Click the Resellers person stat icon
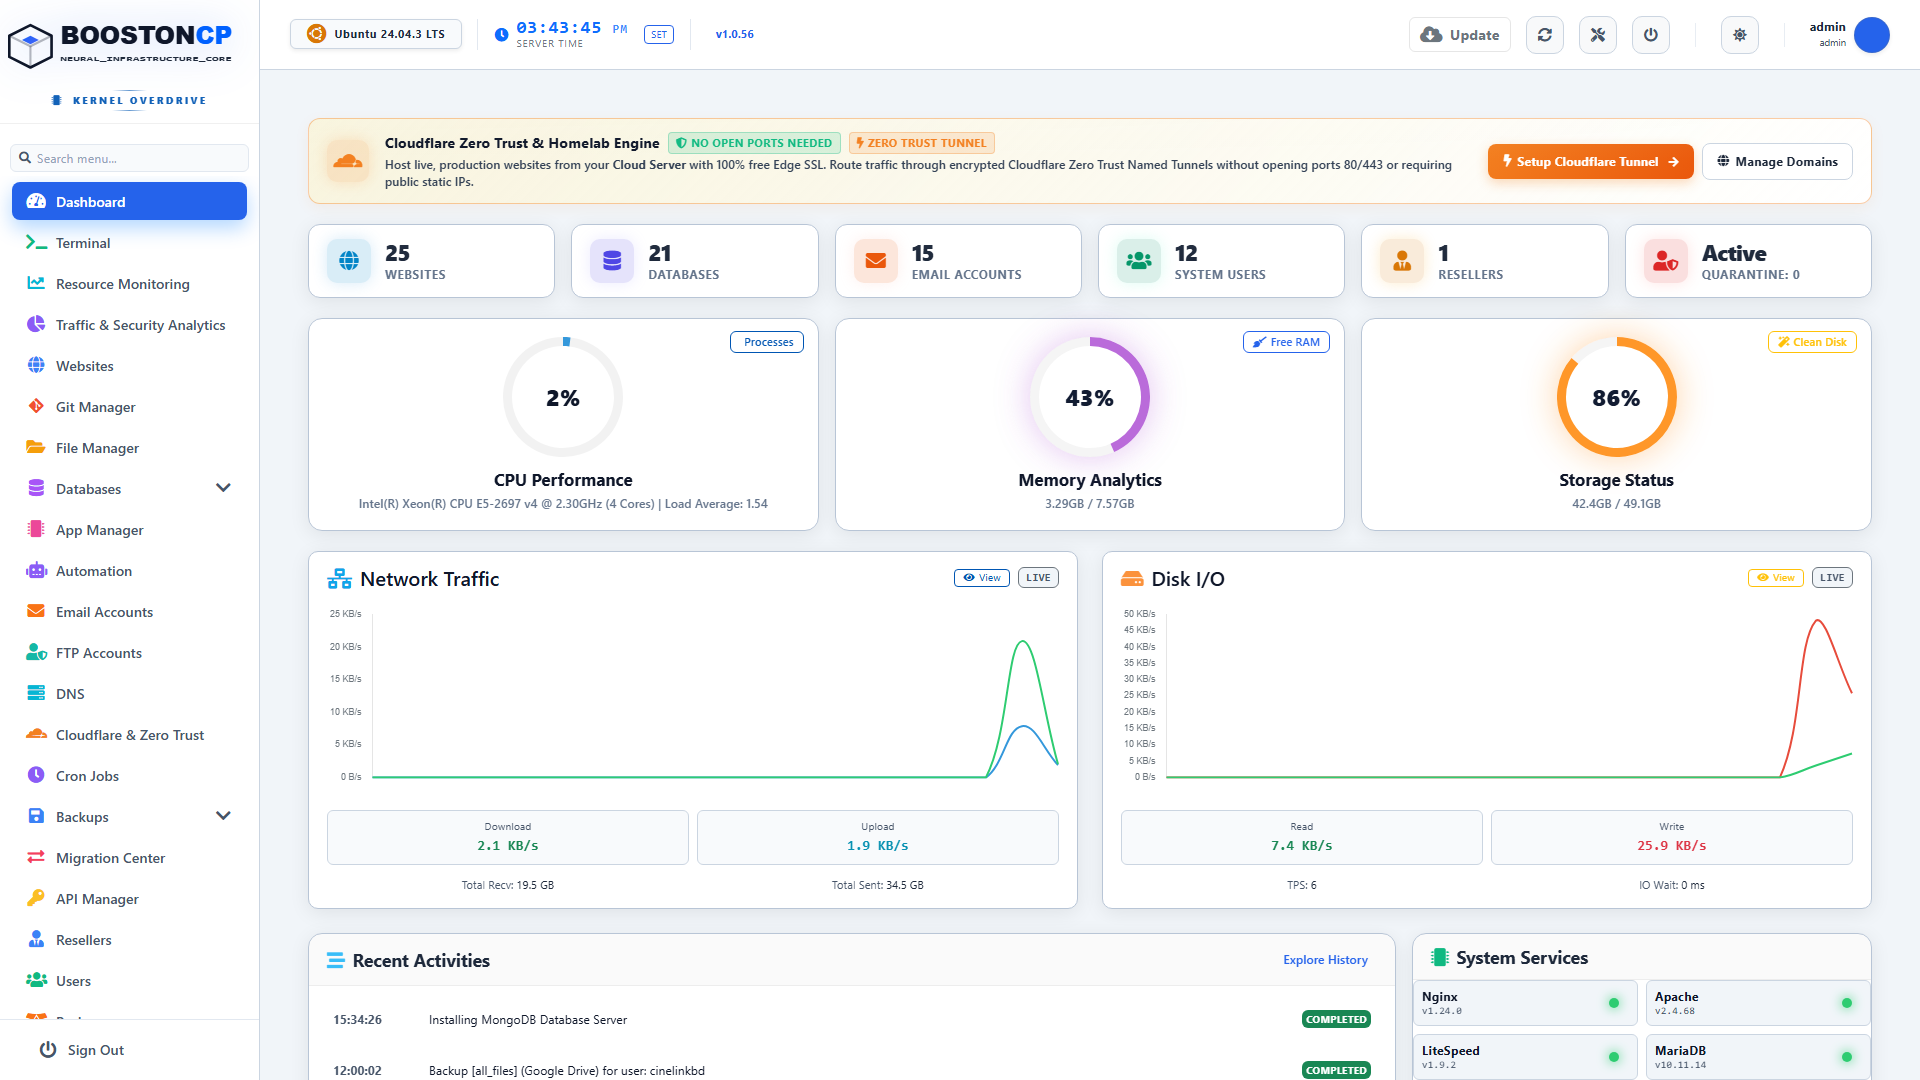The height and width of the screenshot is (1080, 1920). [x=1402, y=261]
